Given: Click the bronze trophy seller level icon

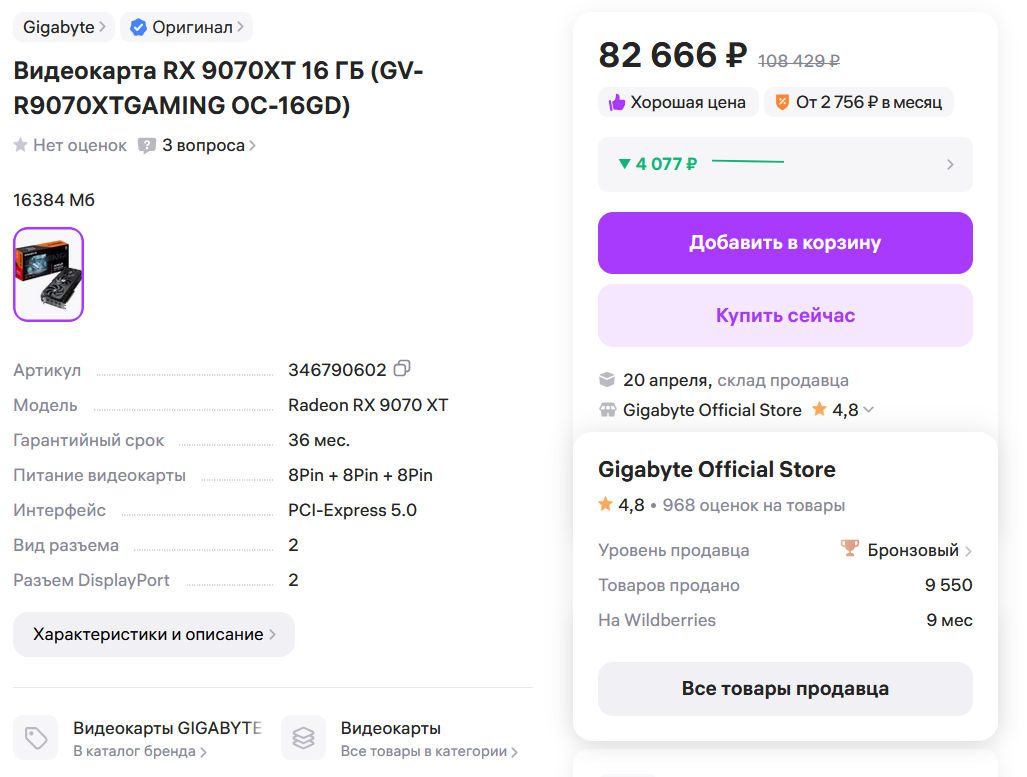Looking at the screenshot, I should 850,548.
